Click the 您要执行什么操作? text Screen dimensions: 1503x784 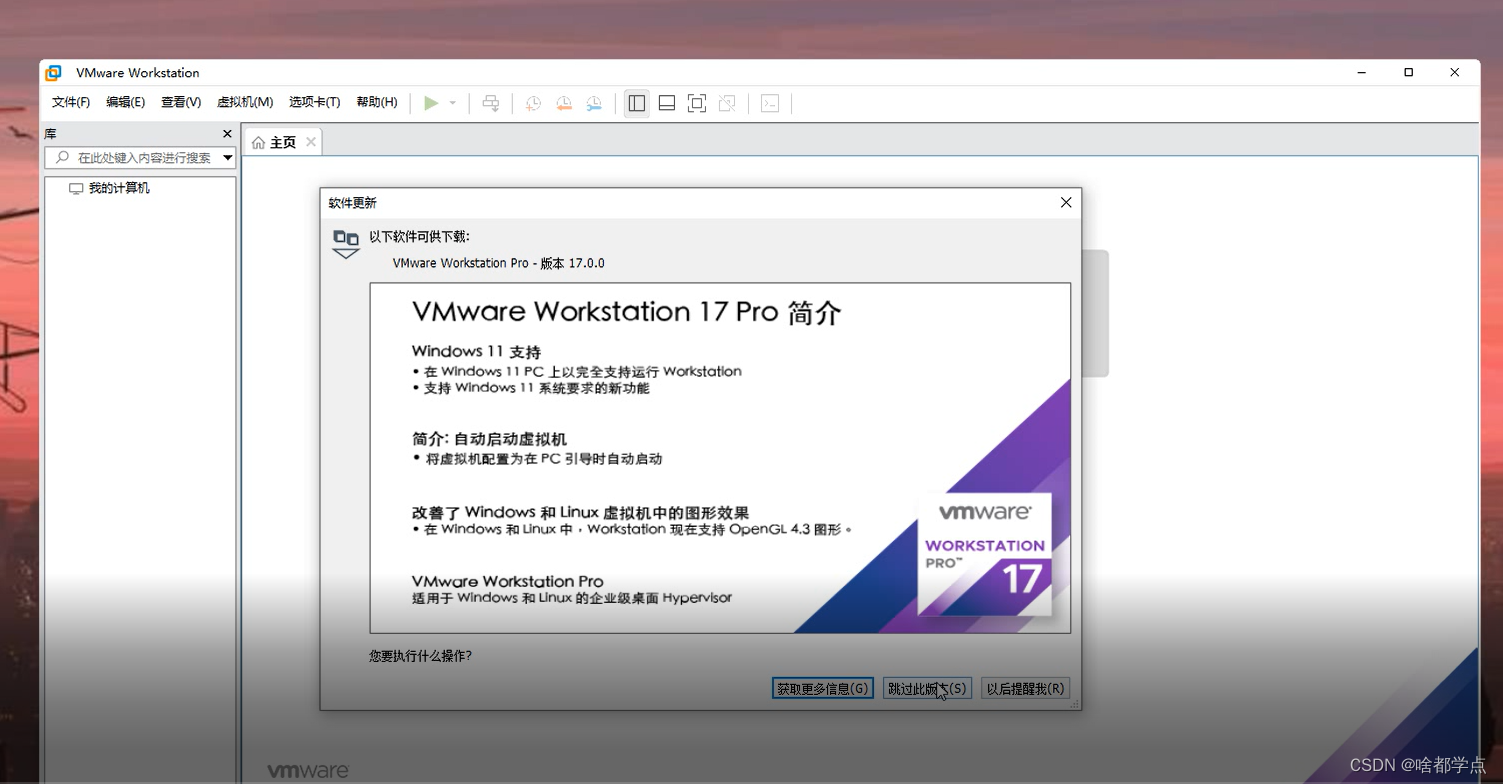420,656
